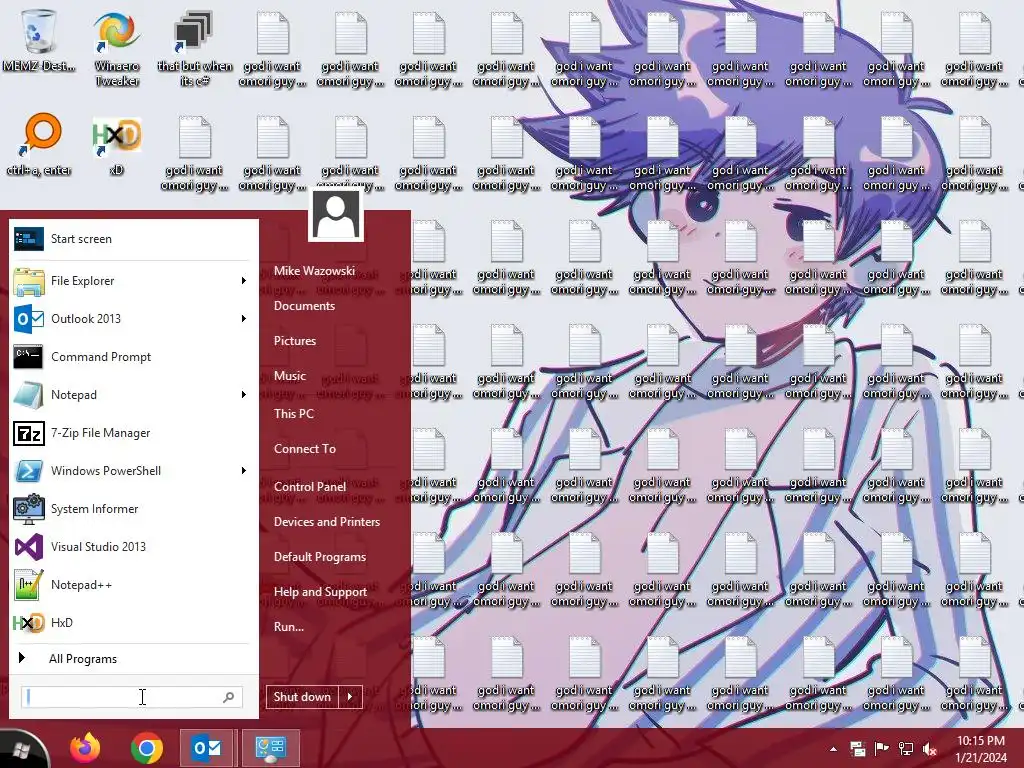Open Pictures from Start menu
1024x768 pixels.
click(295, 341)
